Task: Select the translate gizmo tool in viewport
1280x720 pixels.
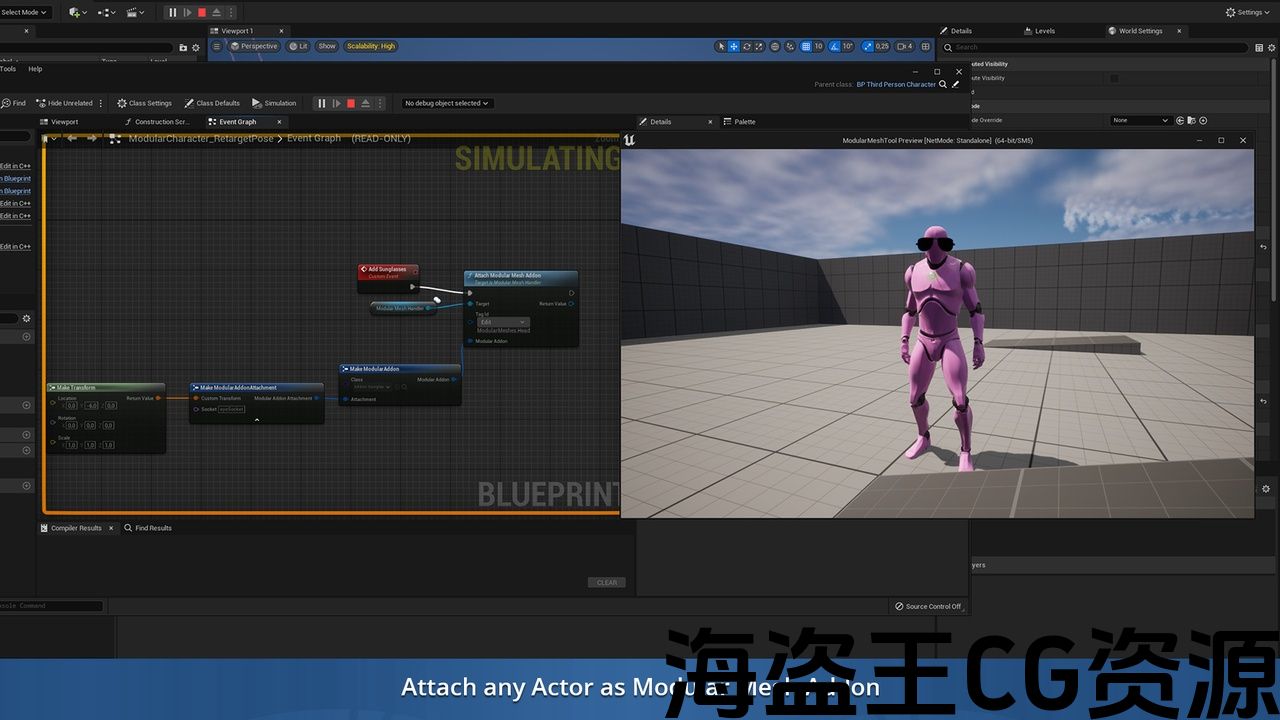Action: [x=734, y=46]
